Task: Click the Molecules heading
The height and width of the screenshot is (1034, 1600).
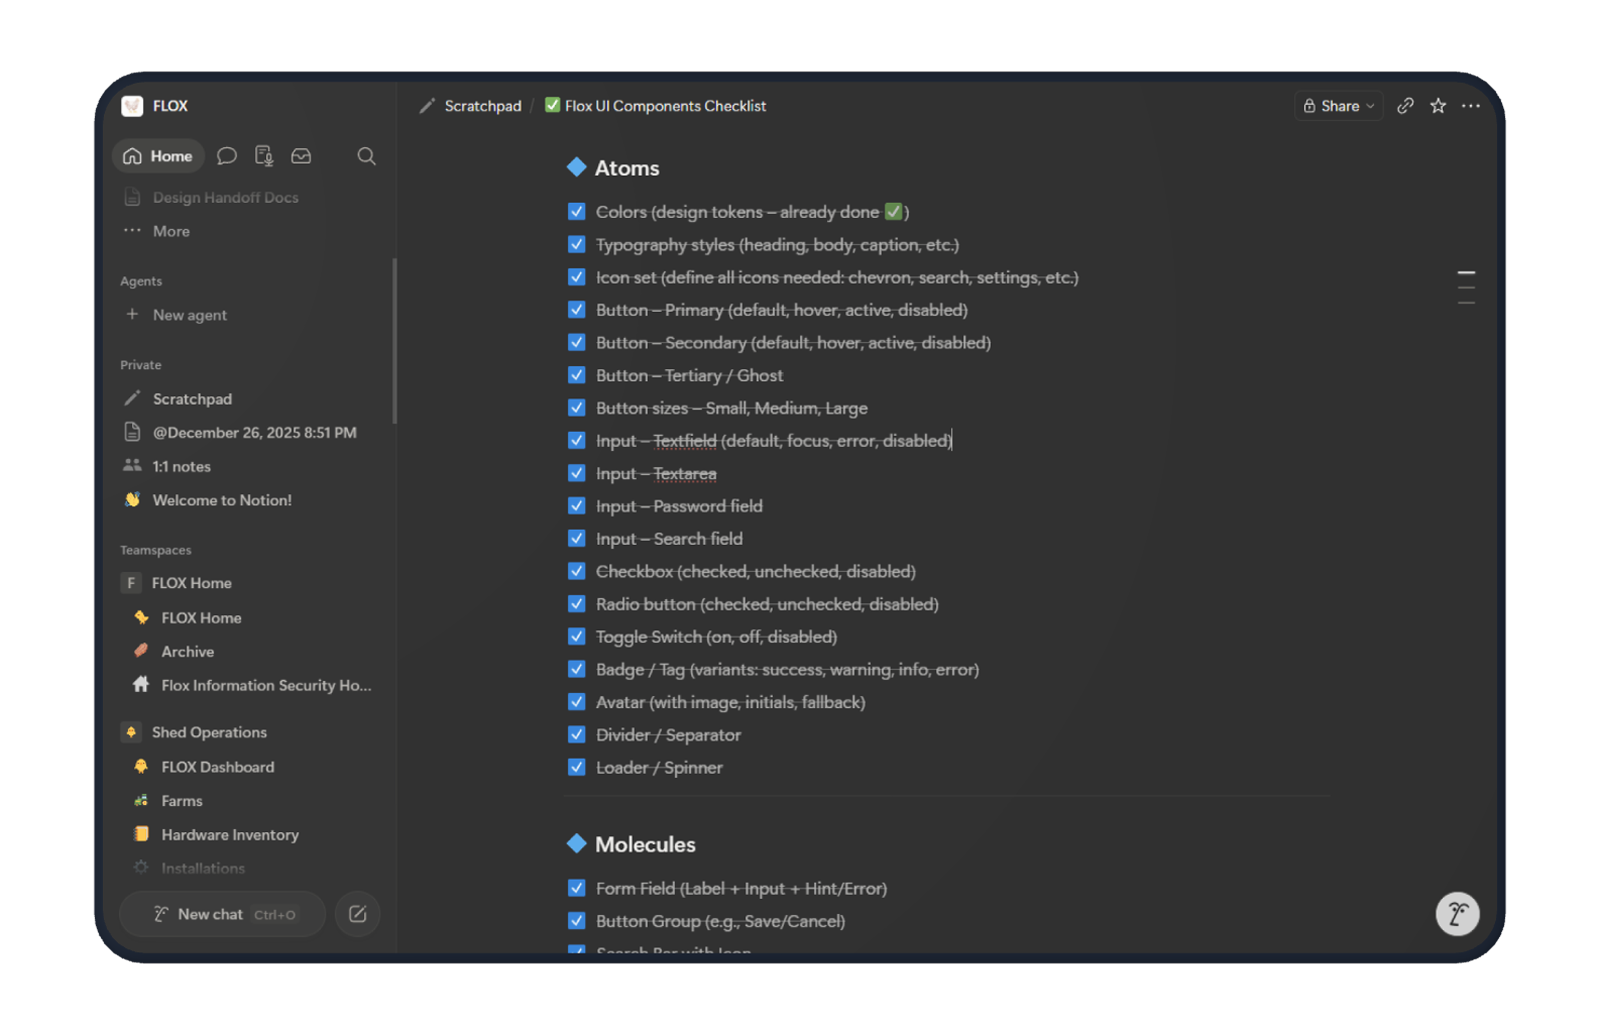Action: [645, 844]
